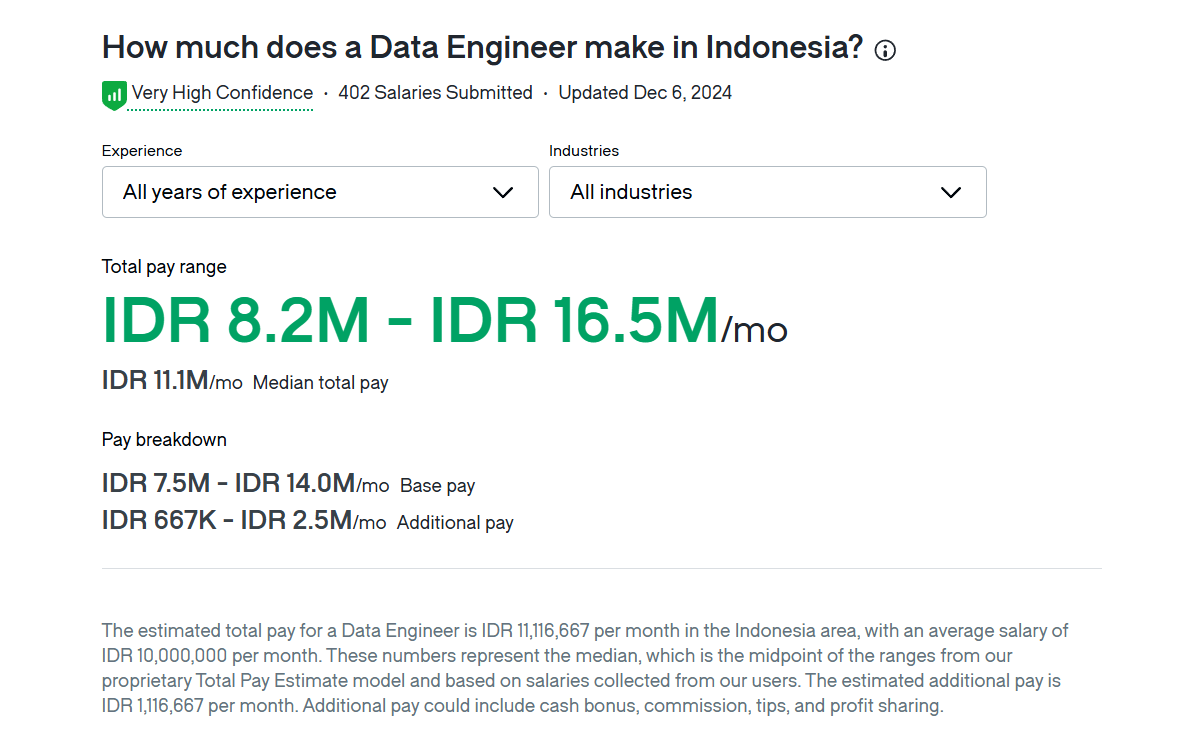Select the green badge icon near Very High Confidence
The height and width of the screenshot is (736, 1193).
point(113,92)
